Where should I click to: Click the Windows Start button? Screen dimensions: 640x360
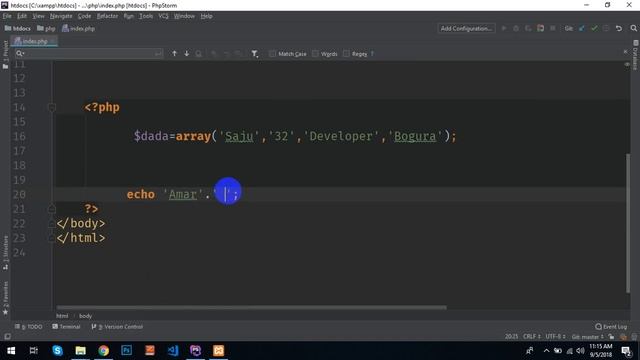click(11, 351)
